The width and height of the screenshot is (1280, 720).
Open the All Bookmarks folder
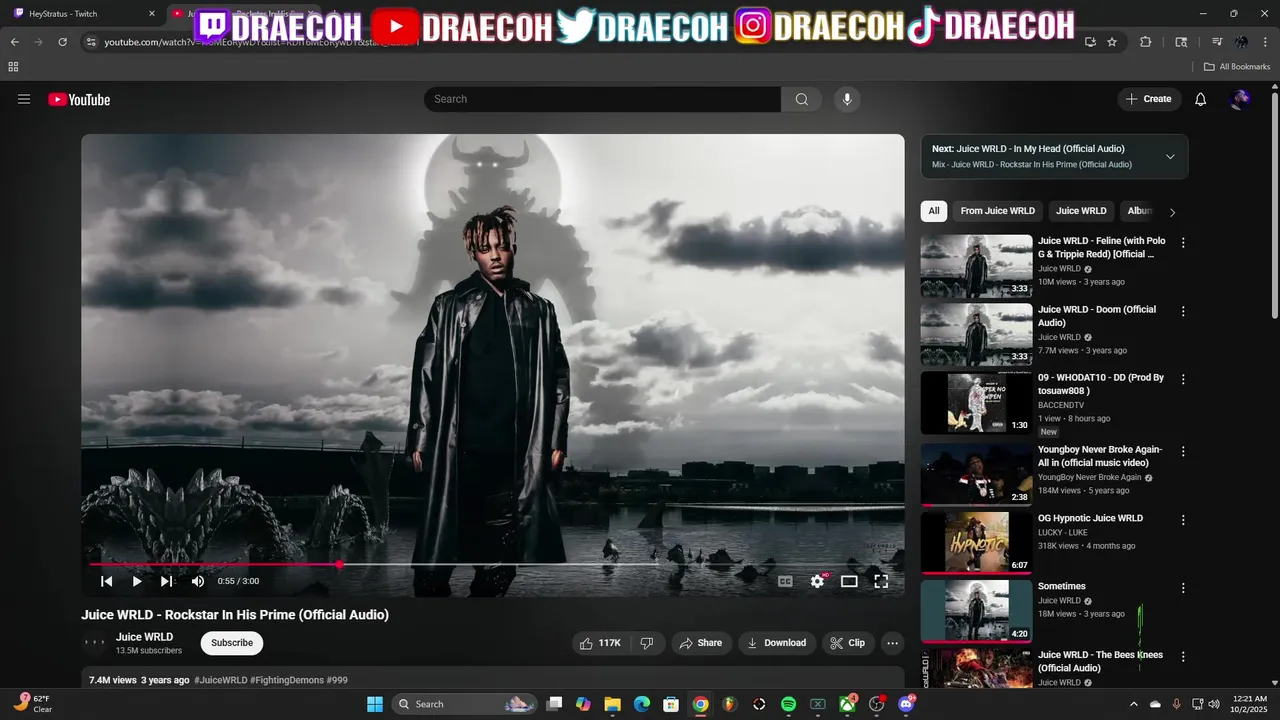pos(1237,67)
